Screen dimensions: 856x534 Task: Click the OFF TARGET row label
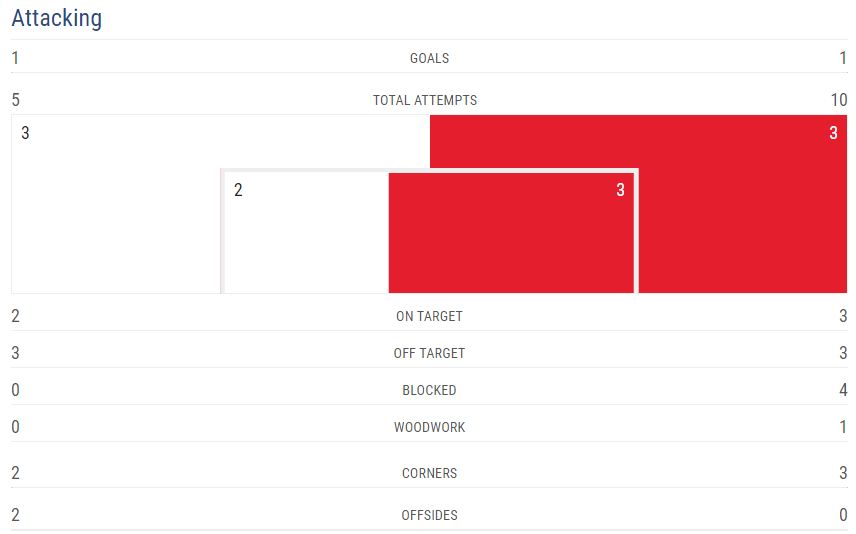(429, 353)
